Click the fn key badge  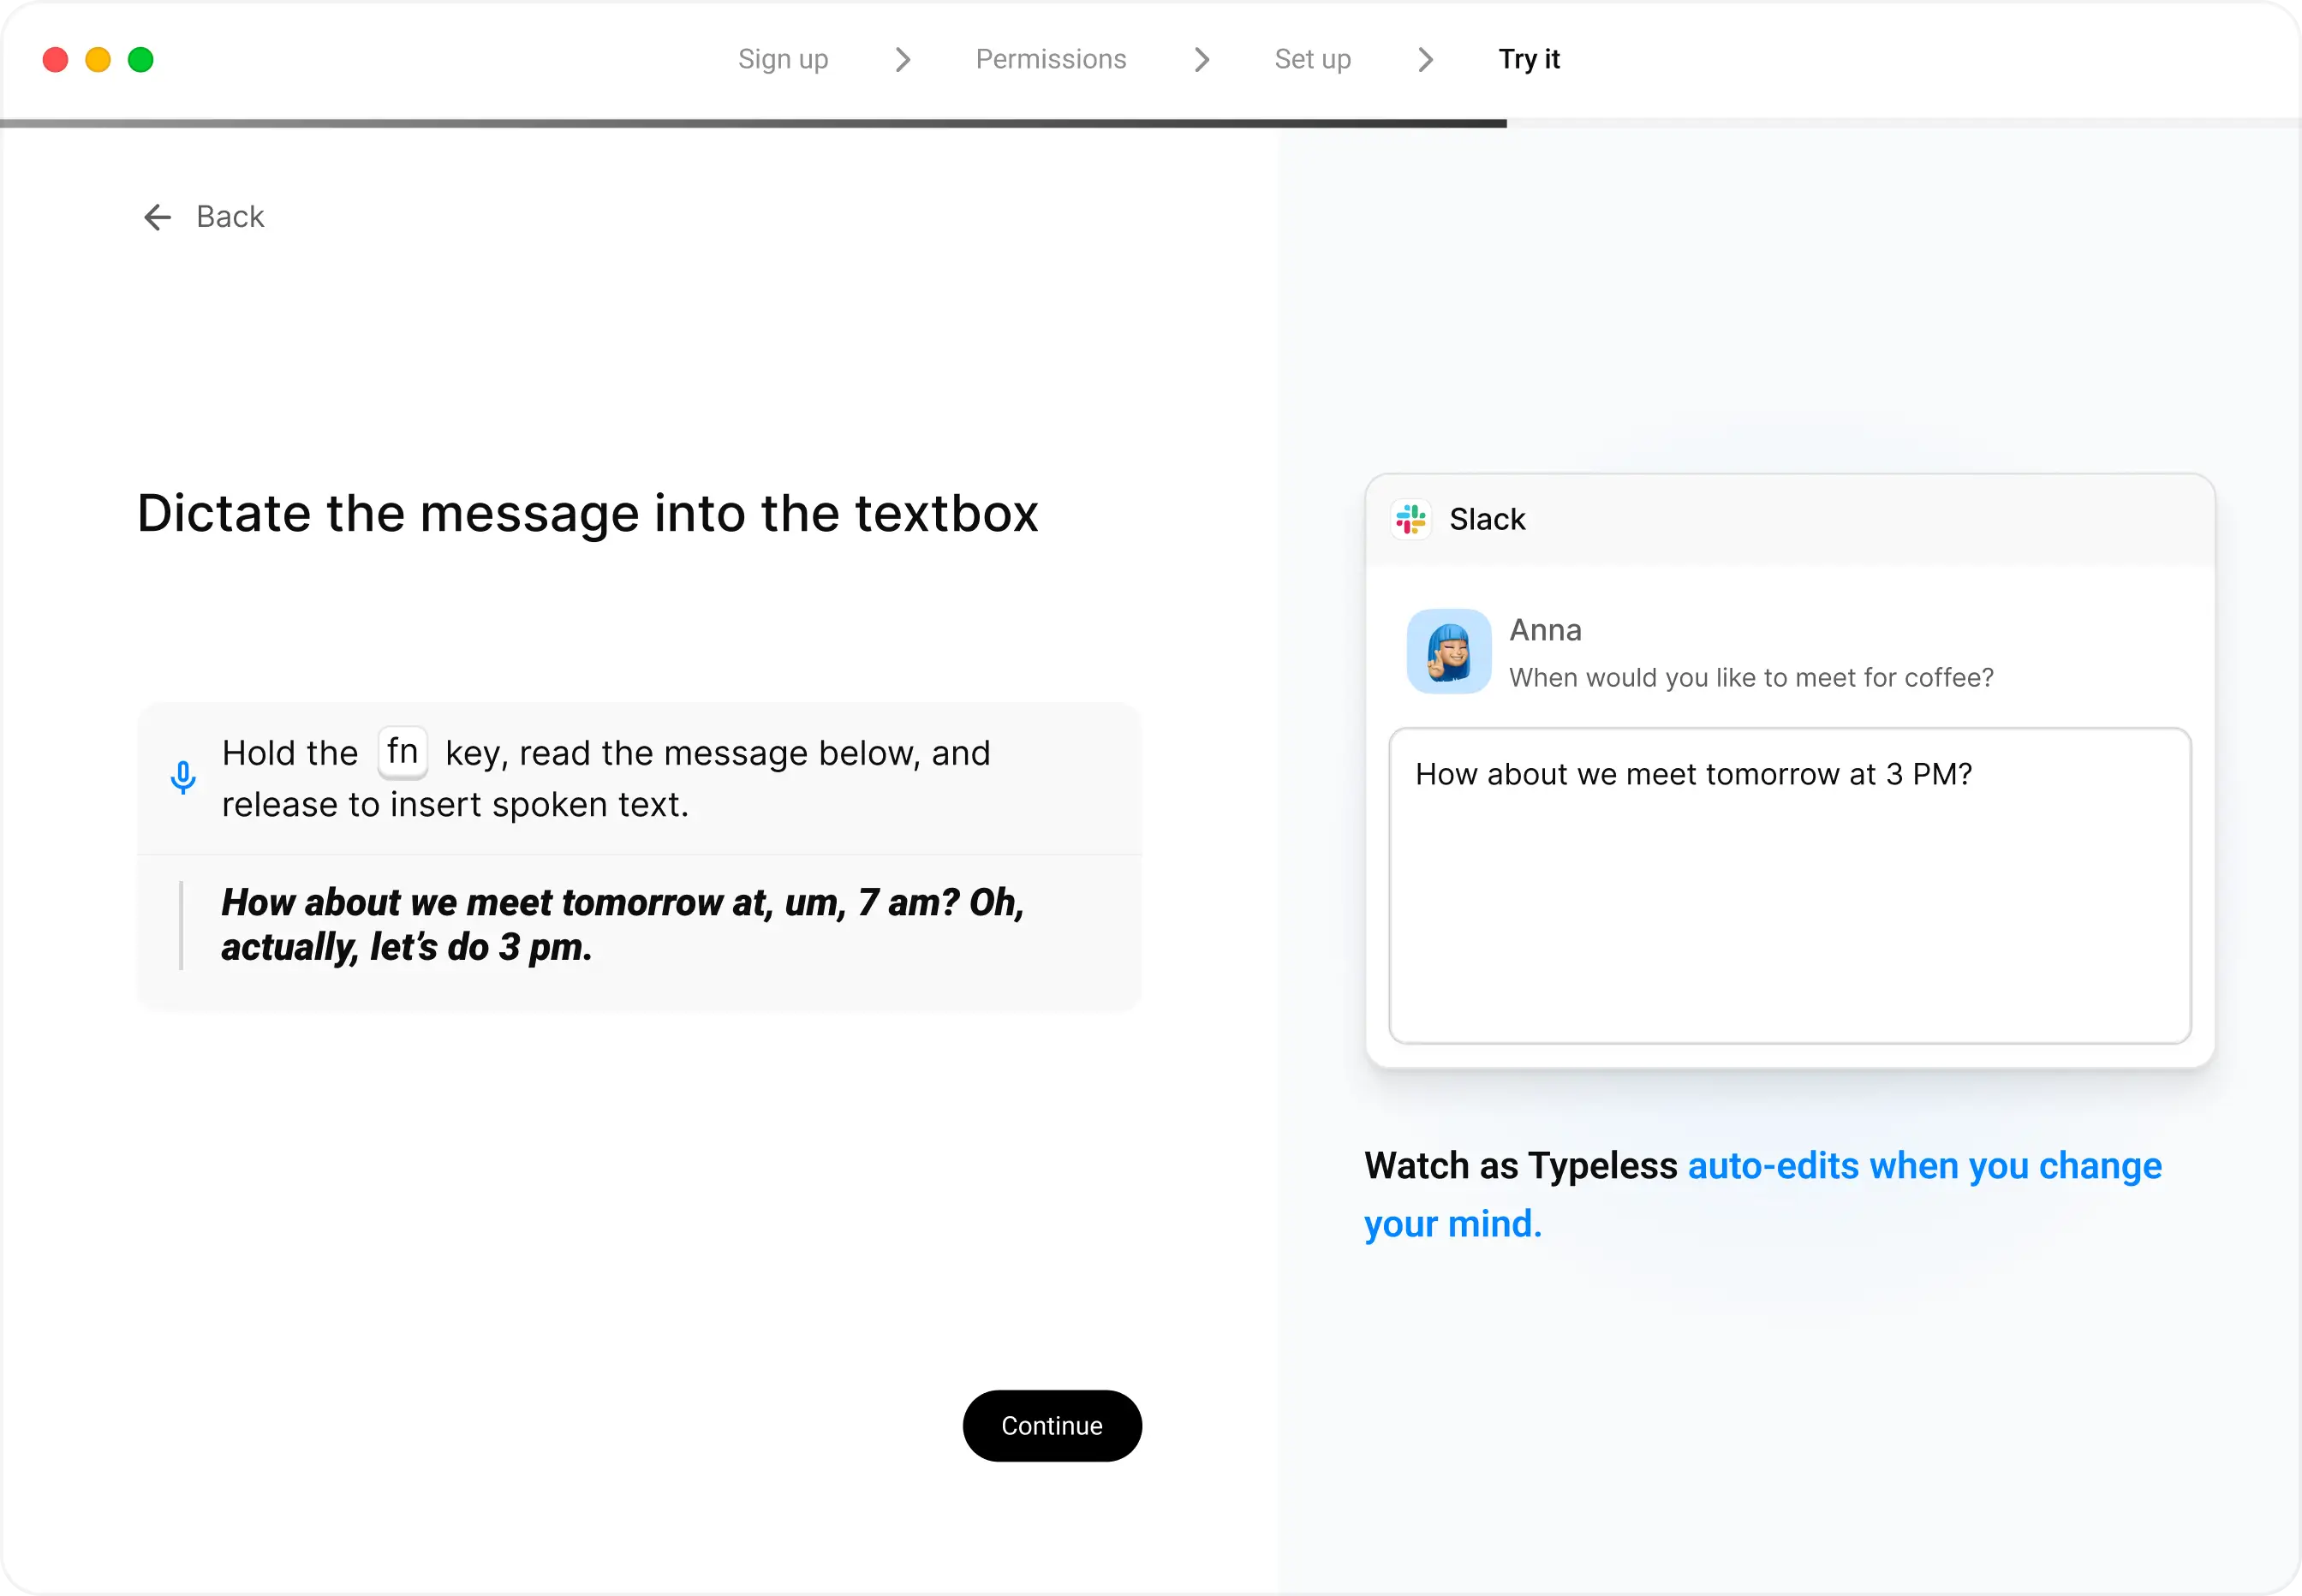[403, 752]
